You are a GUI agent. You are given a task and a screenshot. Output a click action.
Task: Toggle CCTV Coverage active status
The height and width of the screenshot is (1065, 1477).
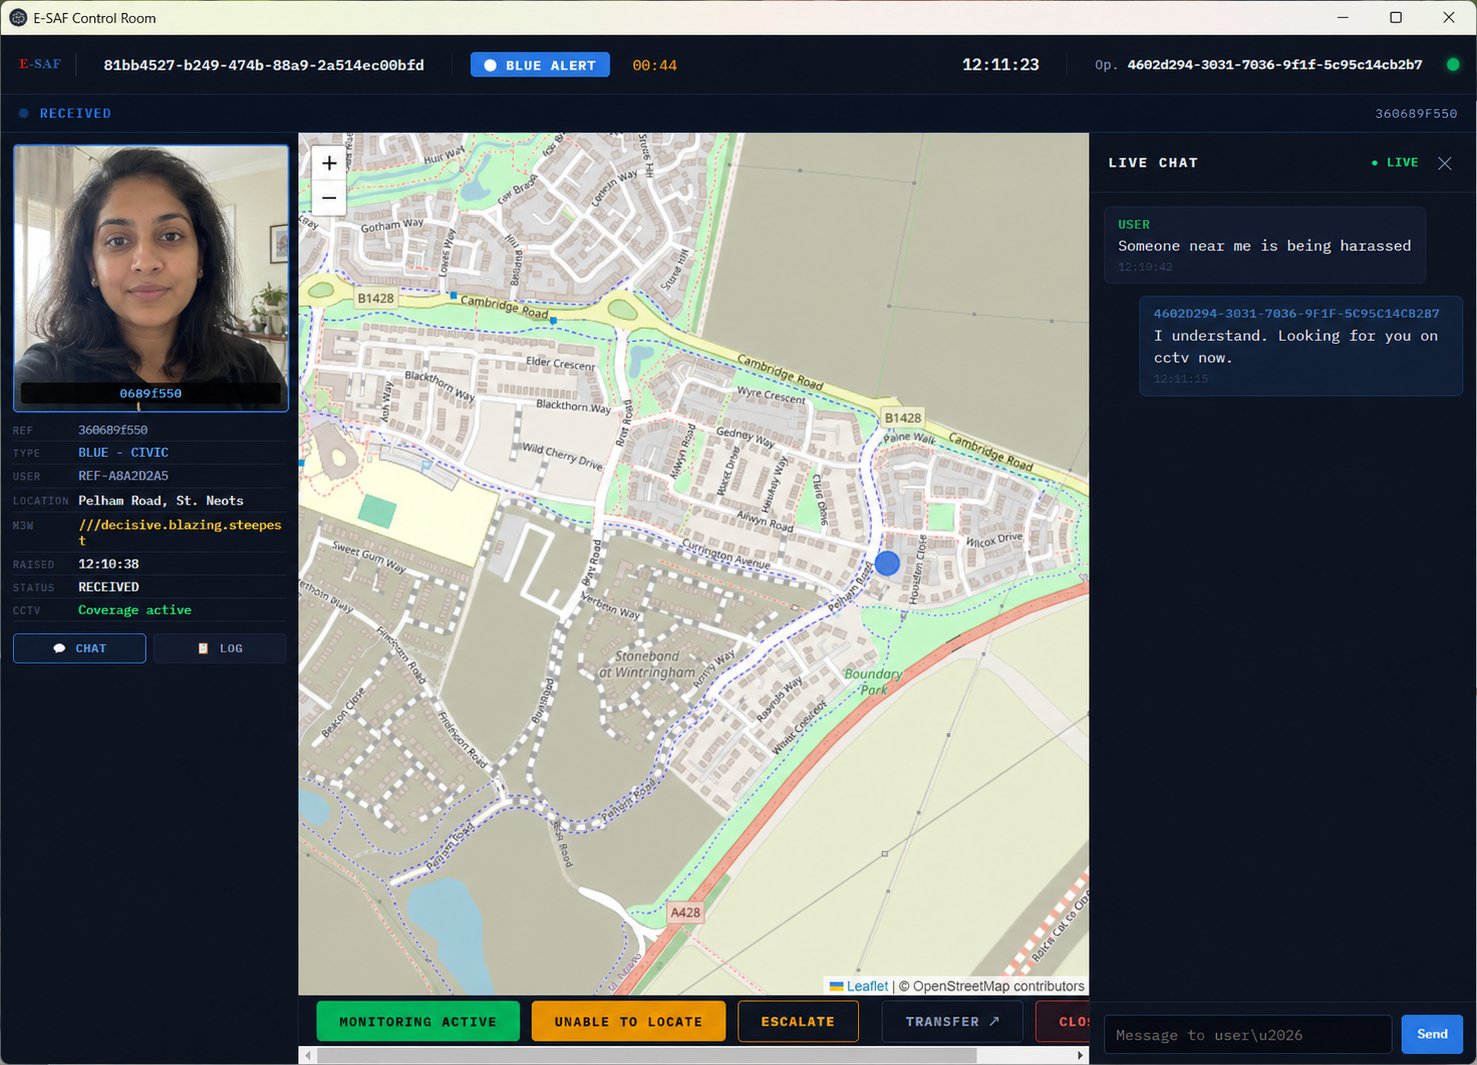coord(135,610)
